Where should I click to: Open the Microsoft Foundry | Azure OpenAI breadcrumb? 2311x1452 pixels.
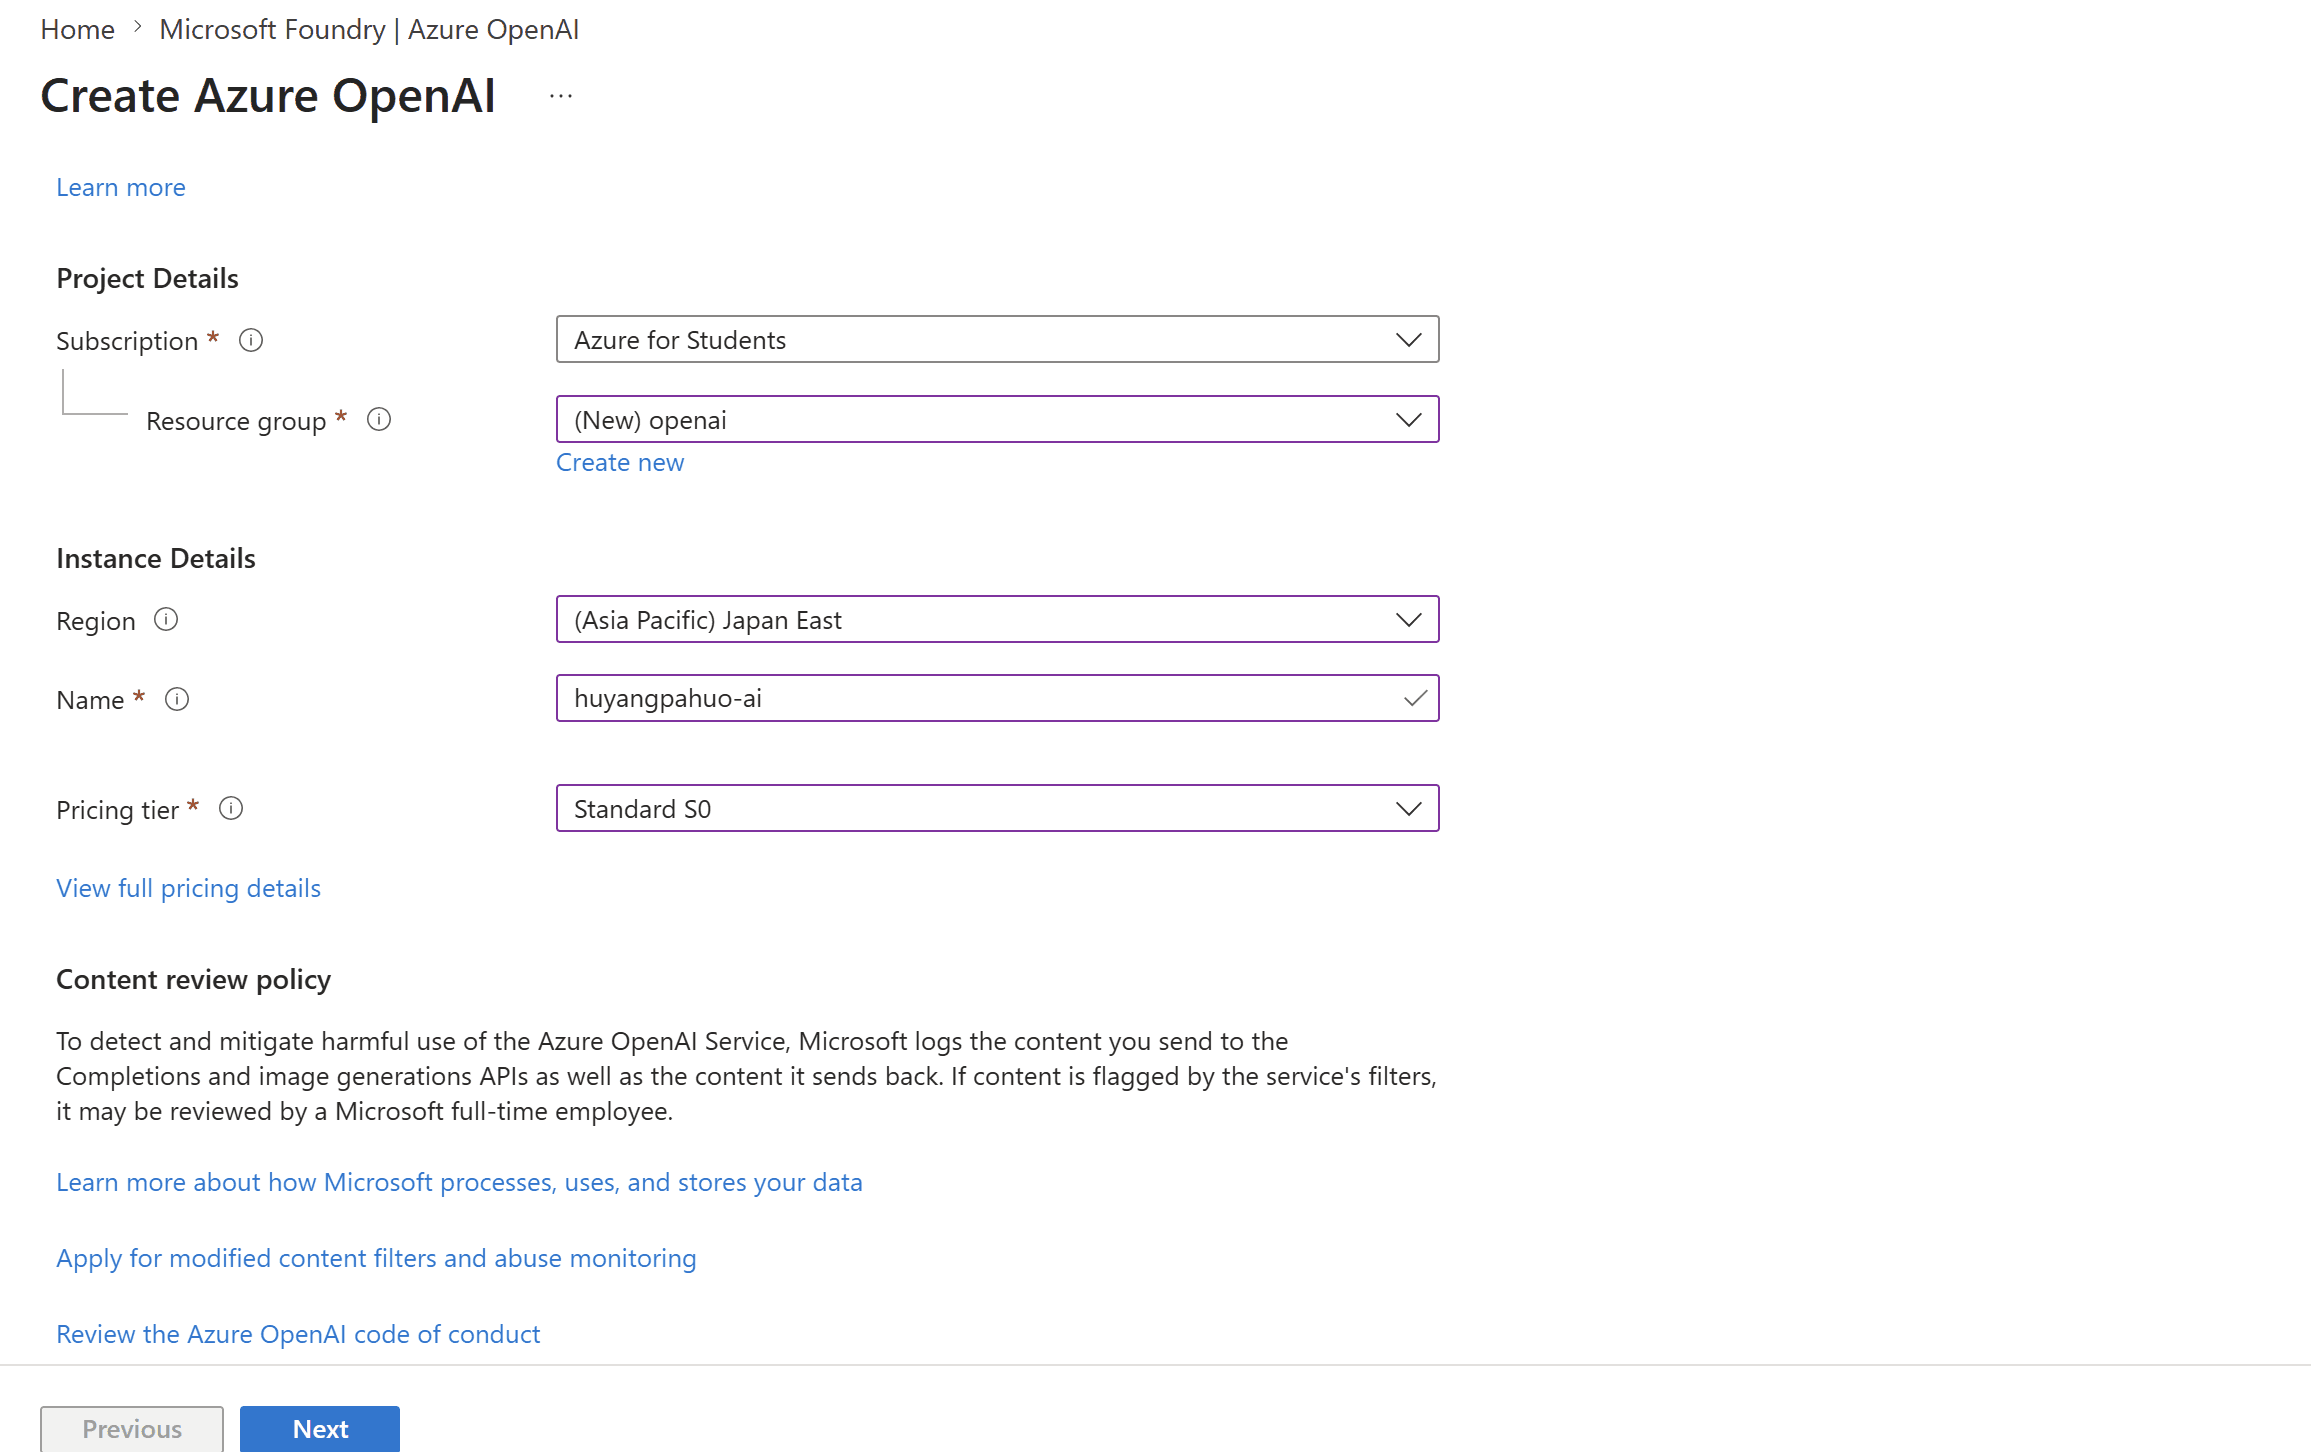[x=369, y=29]
